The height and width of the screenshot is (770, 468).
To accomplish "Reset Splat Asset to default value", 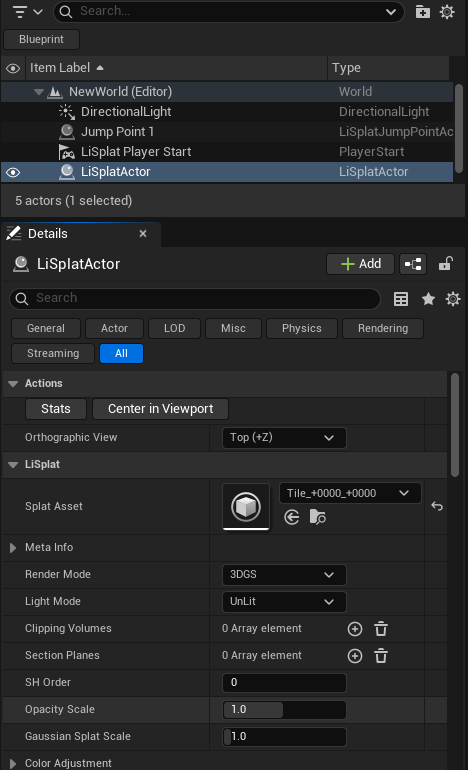I will [x=437, y=506].
